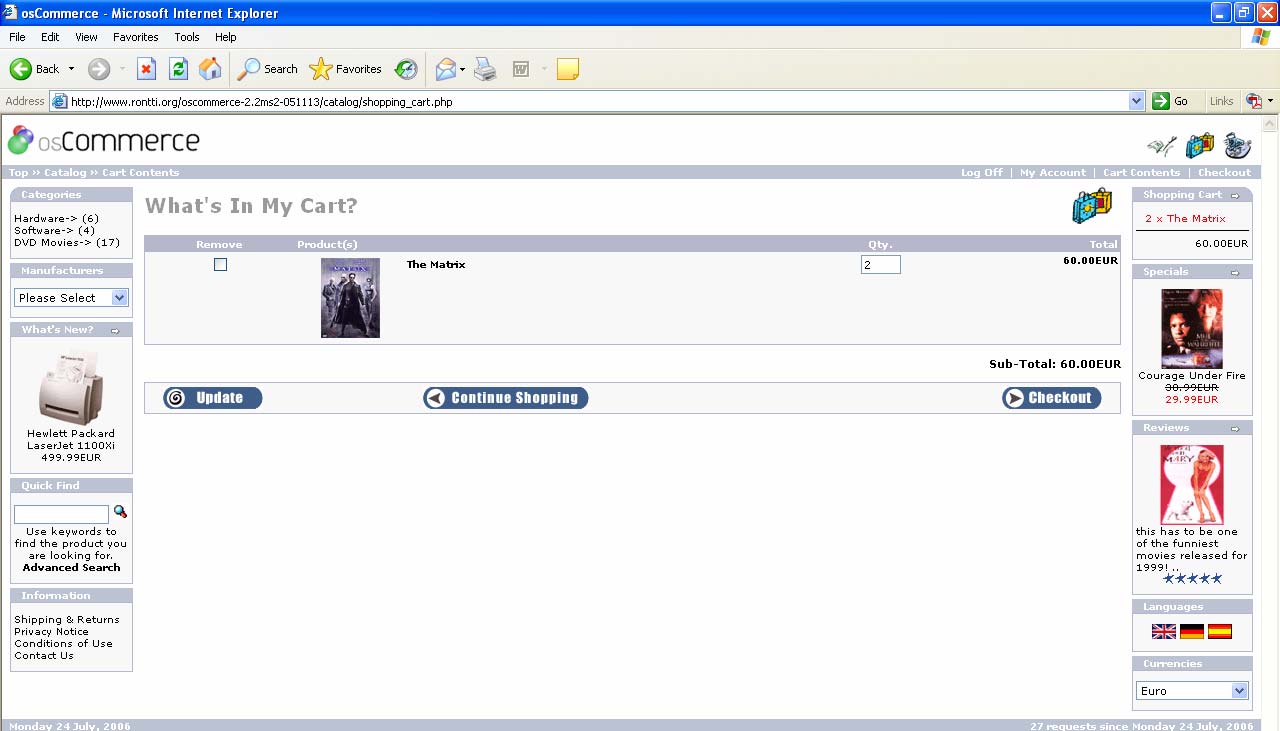Click The Matrix DVD cover thumbnail
This screenshot has height=731, width=1280.
click(350, 298)
